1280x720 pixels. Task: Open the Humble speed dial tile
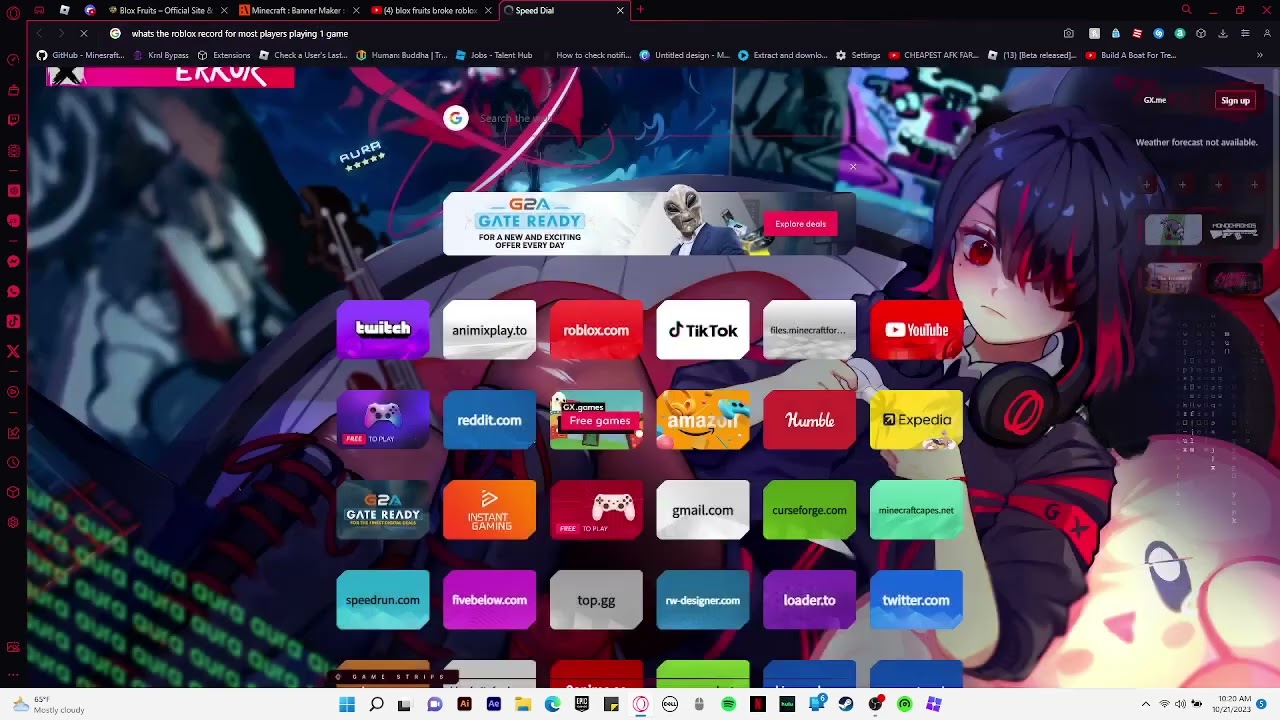[809, 420]
